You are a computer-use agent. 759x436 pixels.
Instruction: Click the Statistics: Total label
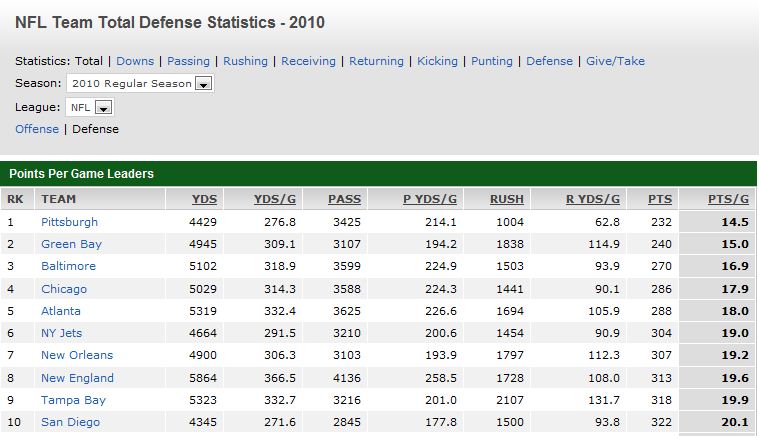pyautogui.click(x=59, y=61)
